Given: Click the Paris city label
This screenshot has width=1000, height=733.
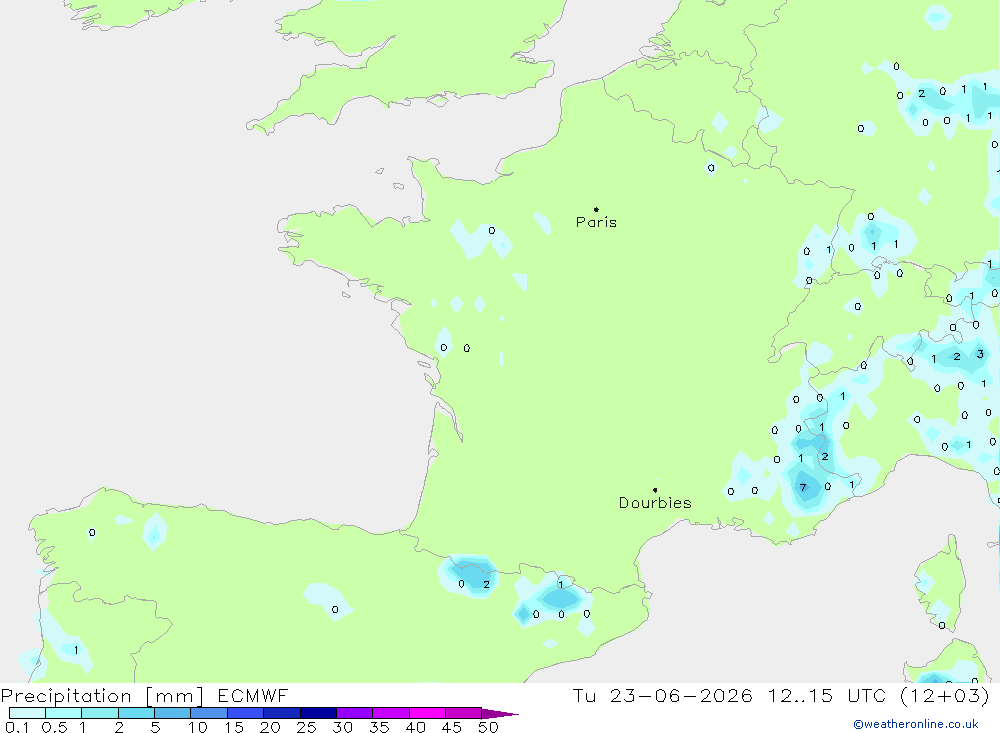Looking at the screenshot, I should pos(596,222).
